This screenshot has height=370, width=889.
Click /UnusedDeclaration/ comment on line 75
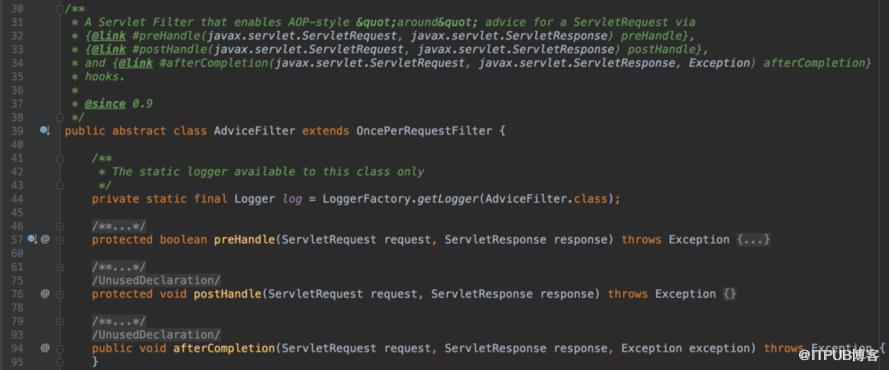[156, 280]
